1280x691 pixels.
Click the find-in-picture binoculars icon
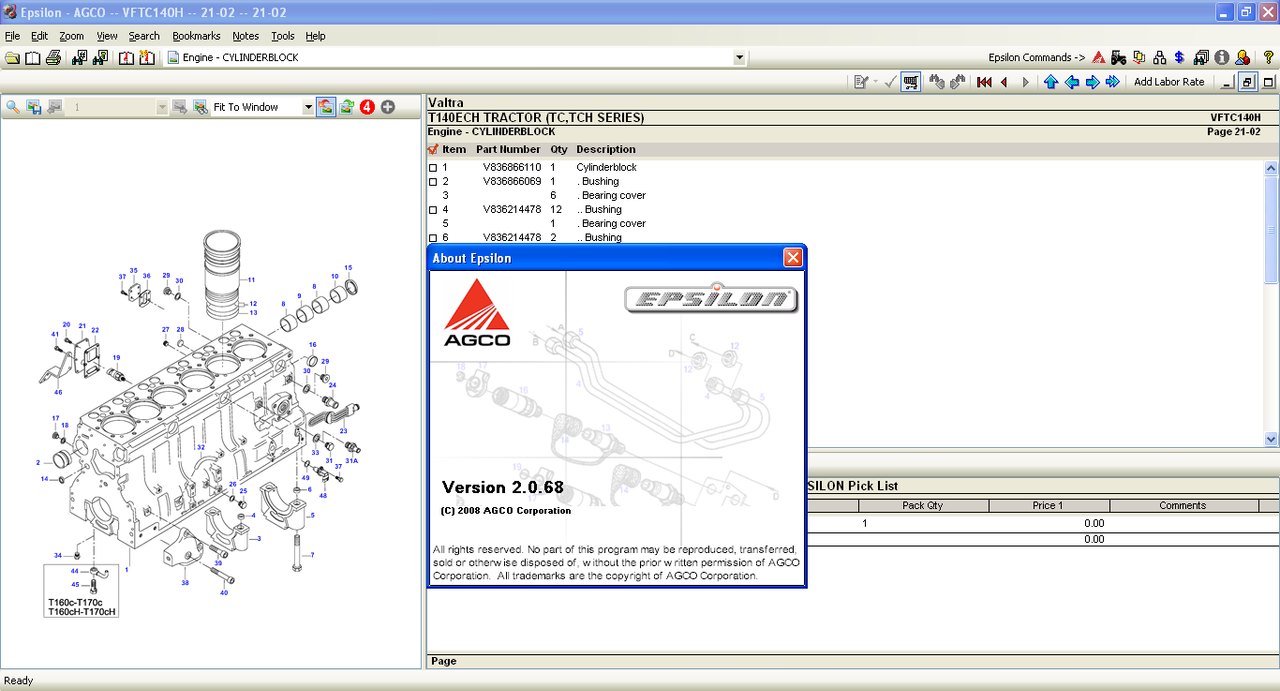click(200, 107)
